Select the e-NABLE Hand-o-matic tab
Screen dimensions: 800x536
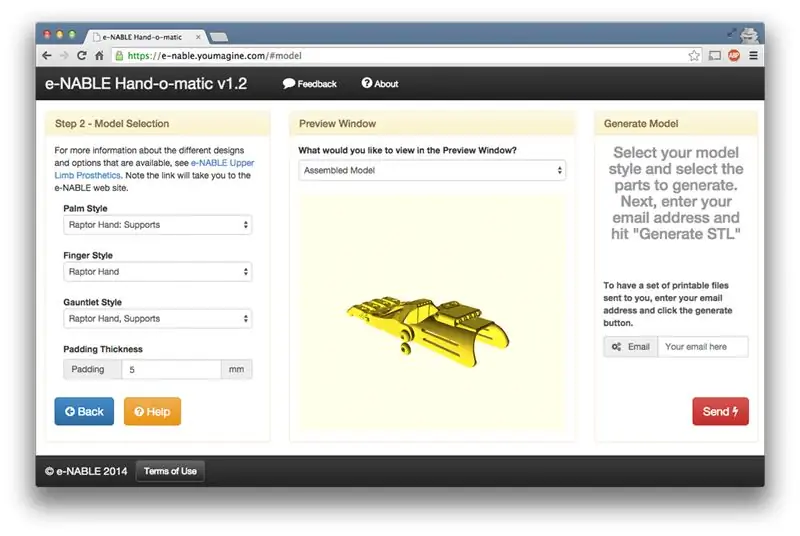click(142, 37)
